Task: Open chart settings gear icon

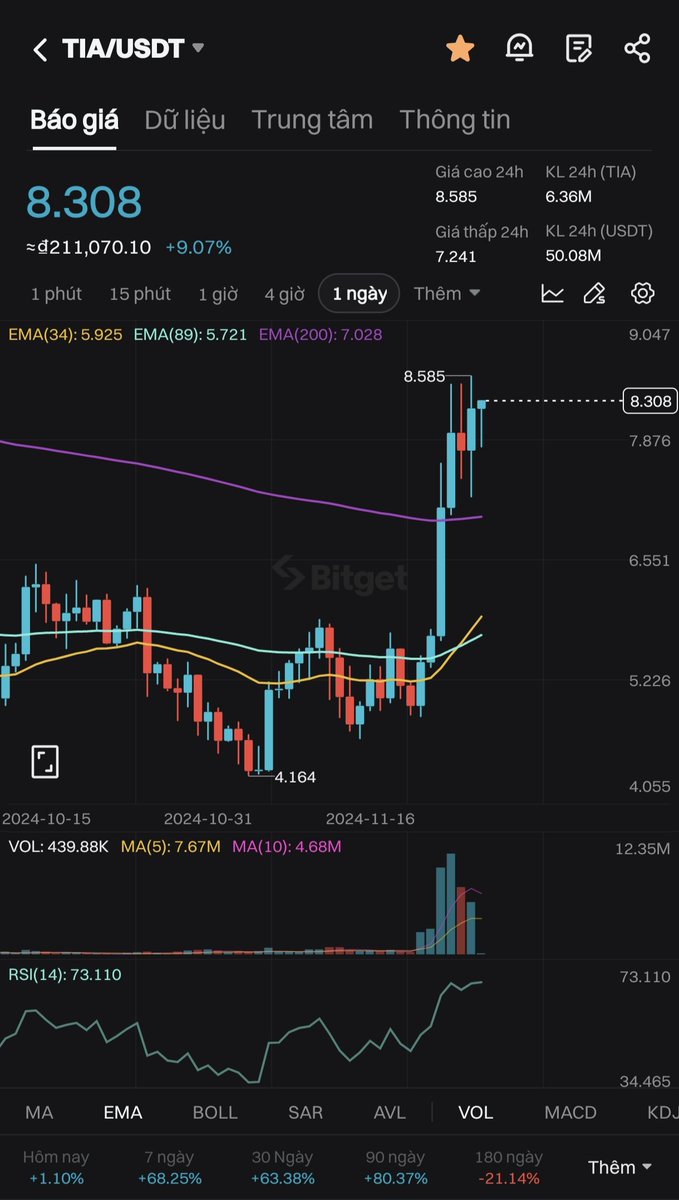Action: 643,293
